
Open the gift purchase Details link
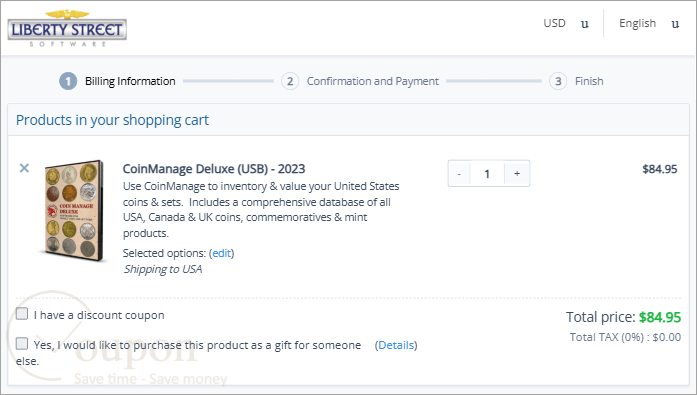coord(396,345)
